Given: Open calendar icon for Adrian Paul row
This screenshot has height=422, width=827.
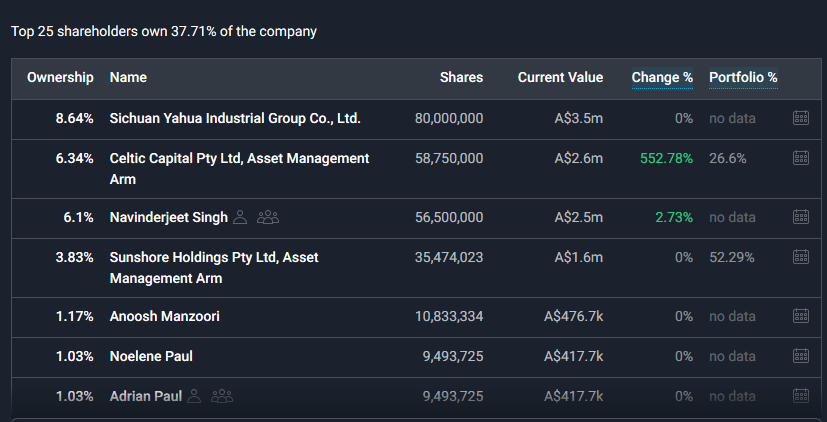Looking at the screenshot, I should tap(801, 396).
